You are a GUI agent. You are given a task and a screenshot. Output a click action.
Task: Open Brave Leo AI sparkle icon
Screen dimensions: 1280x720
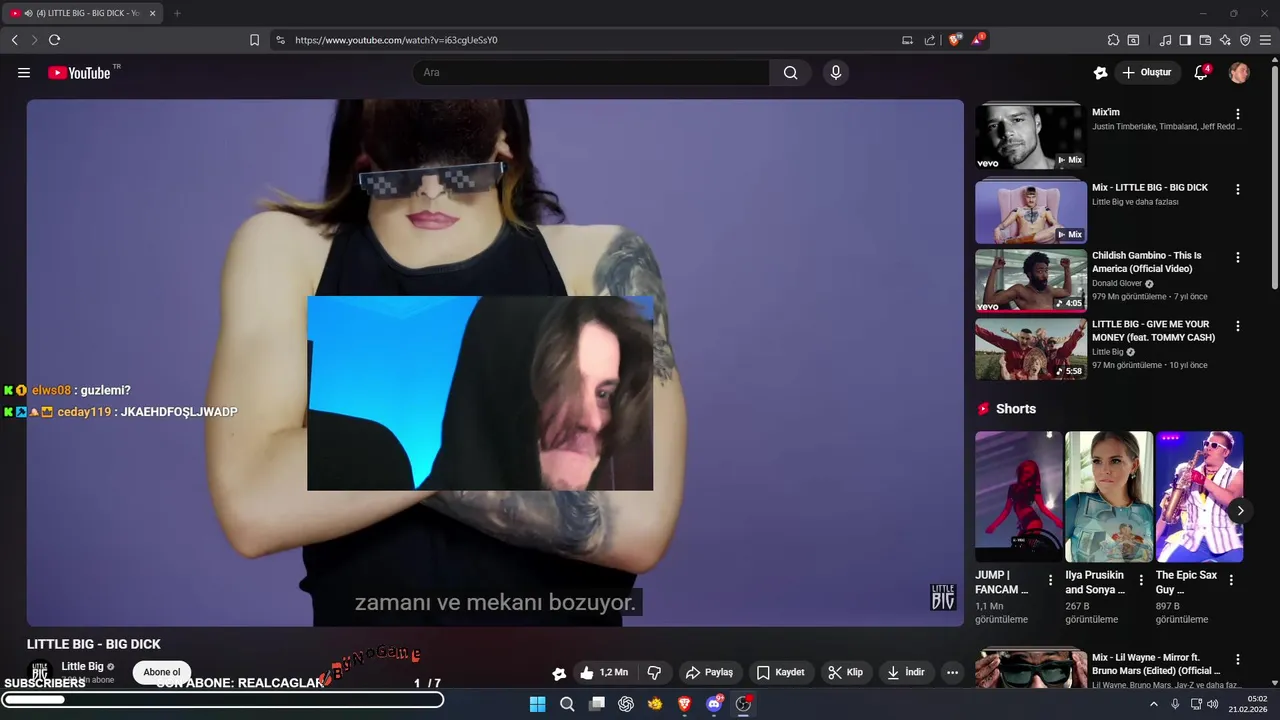pos(1225,40)
